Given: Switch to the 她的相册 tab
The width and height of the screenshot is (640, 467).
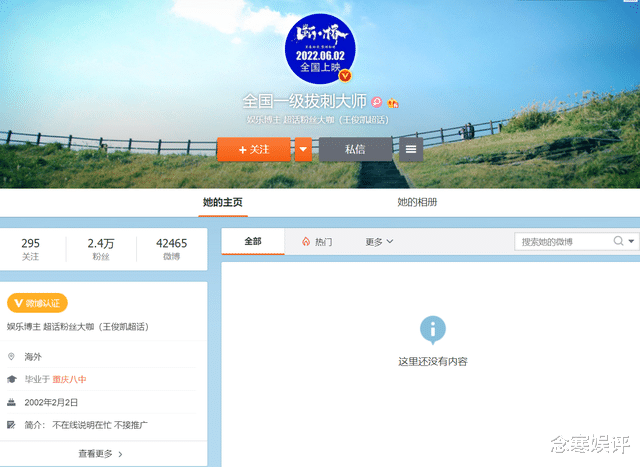Looking at the screenshot, I should 417,202.
